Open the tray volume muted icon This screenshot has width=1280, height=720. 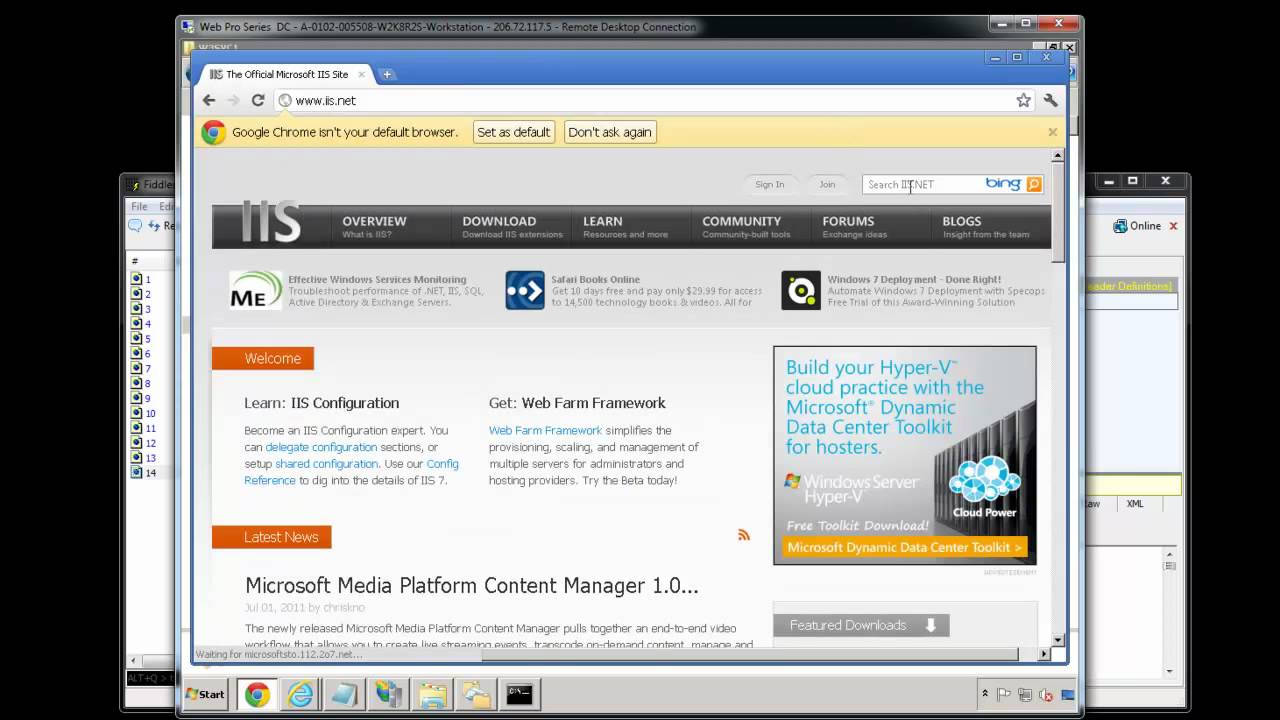[x=1046, y=695]
